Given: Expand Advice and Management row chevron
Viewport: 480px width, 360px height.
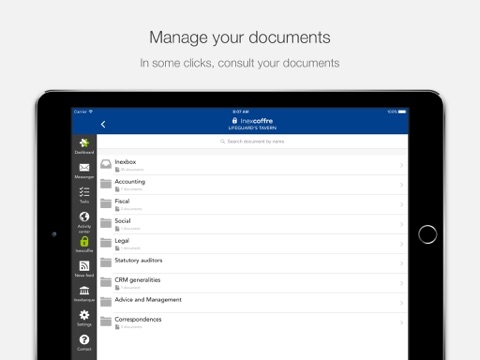Looking at the screenshot, I should coord(402,303).
